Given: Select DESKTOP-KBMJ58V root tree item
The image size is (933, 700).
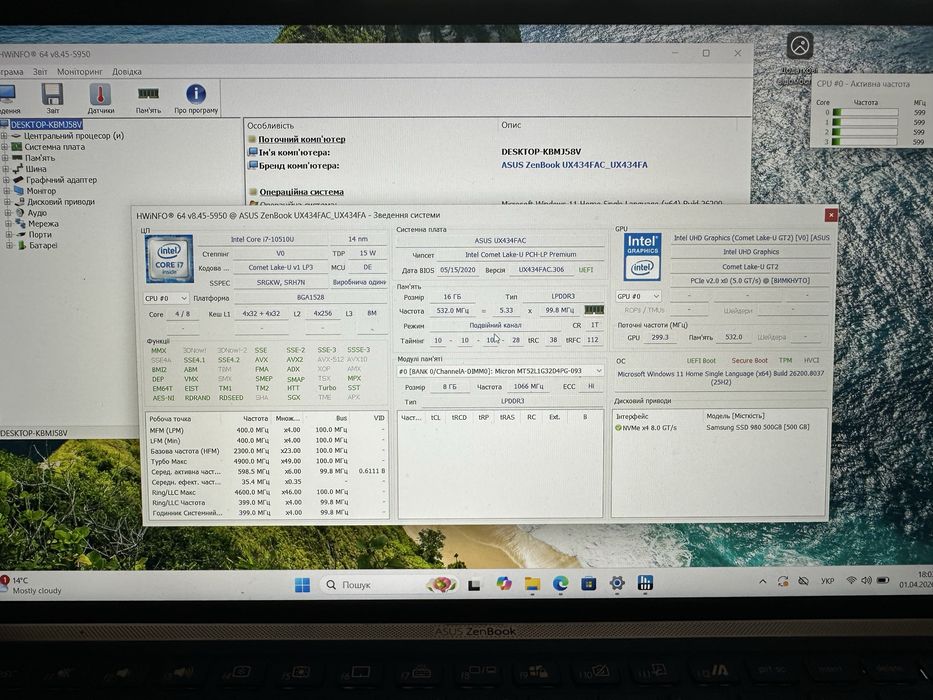Looking at the screenshot, I should coord(46,124).
